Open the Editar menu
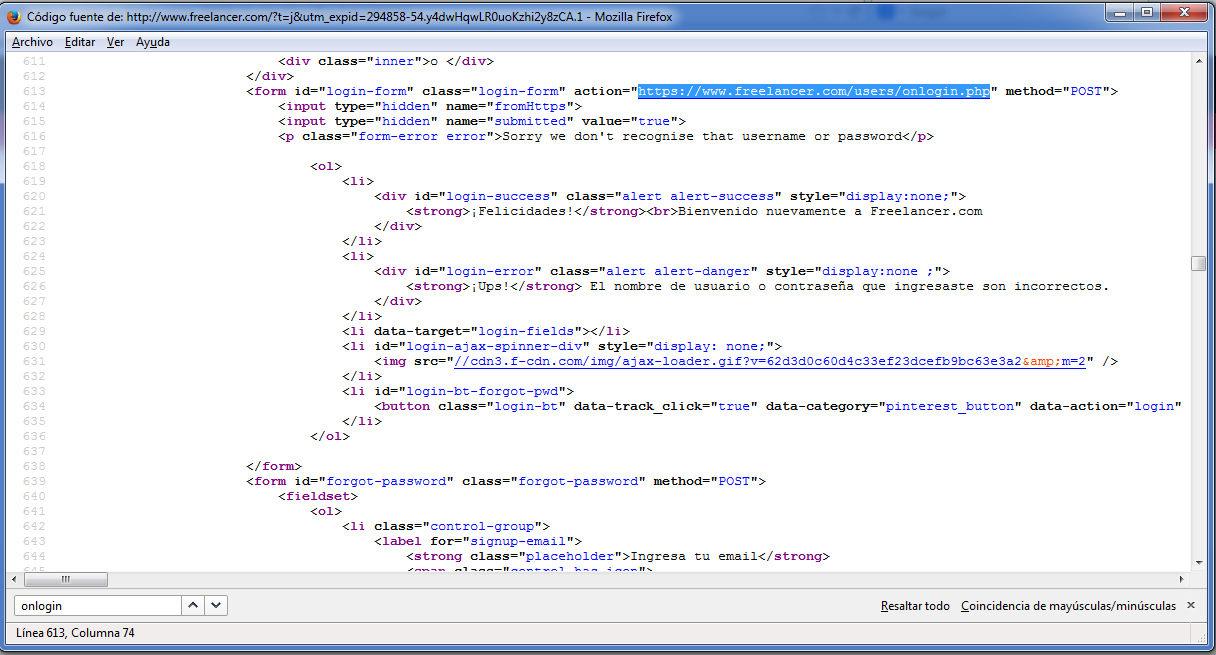1216x655 pixels. pyautogui.click(x=80, y=42)
